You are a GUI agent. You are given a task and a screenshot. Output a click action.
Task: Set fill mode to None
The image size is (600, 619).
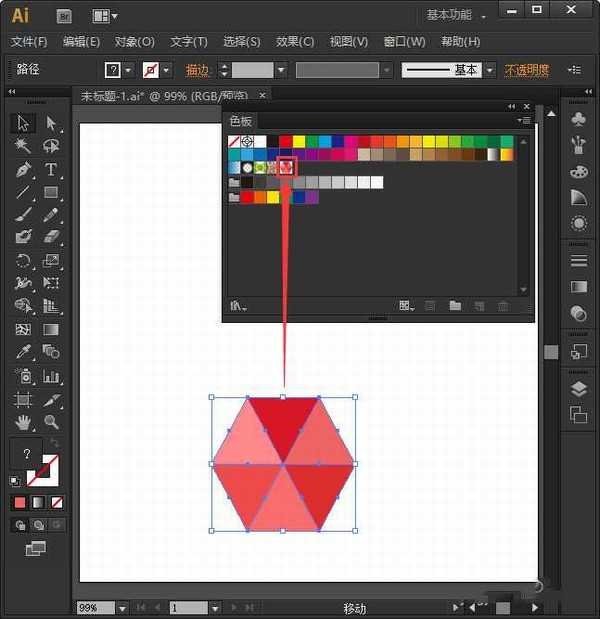[57, 502]
